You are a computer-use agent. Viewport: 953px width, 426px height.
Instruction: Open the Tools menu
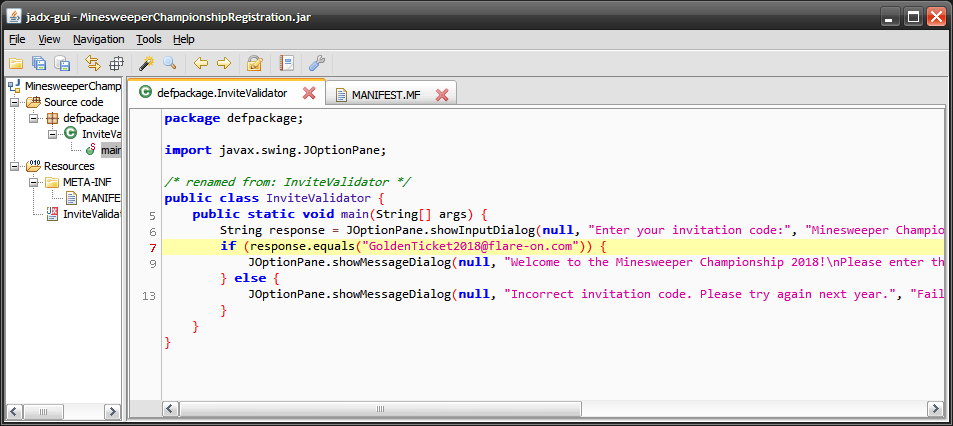[x=149, y=39]
